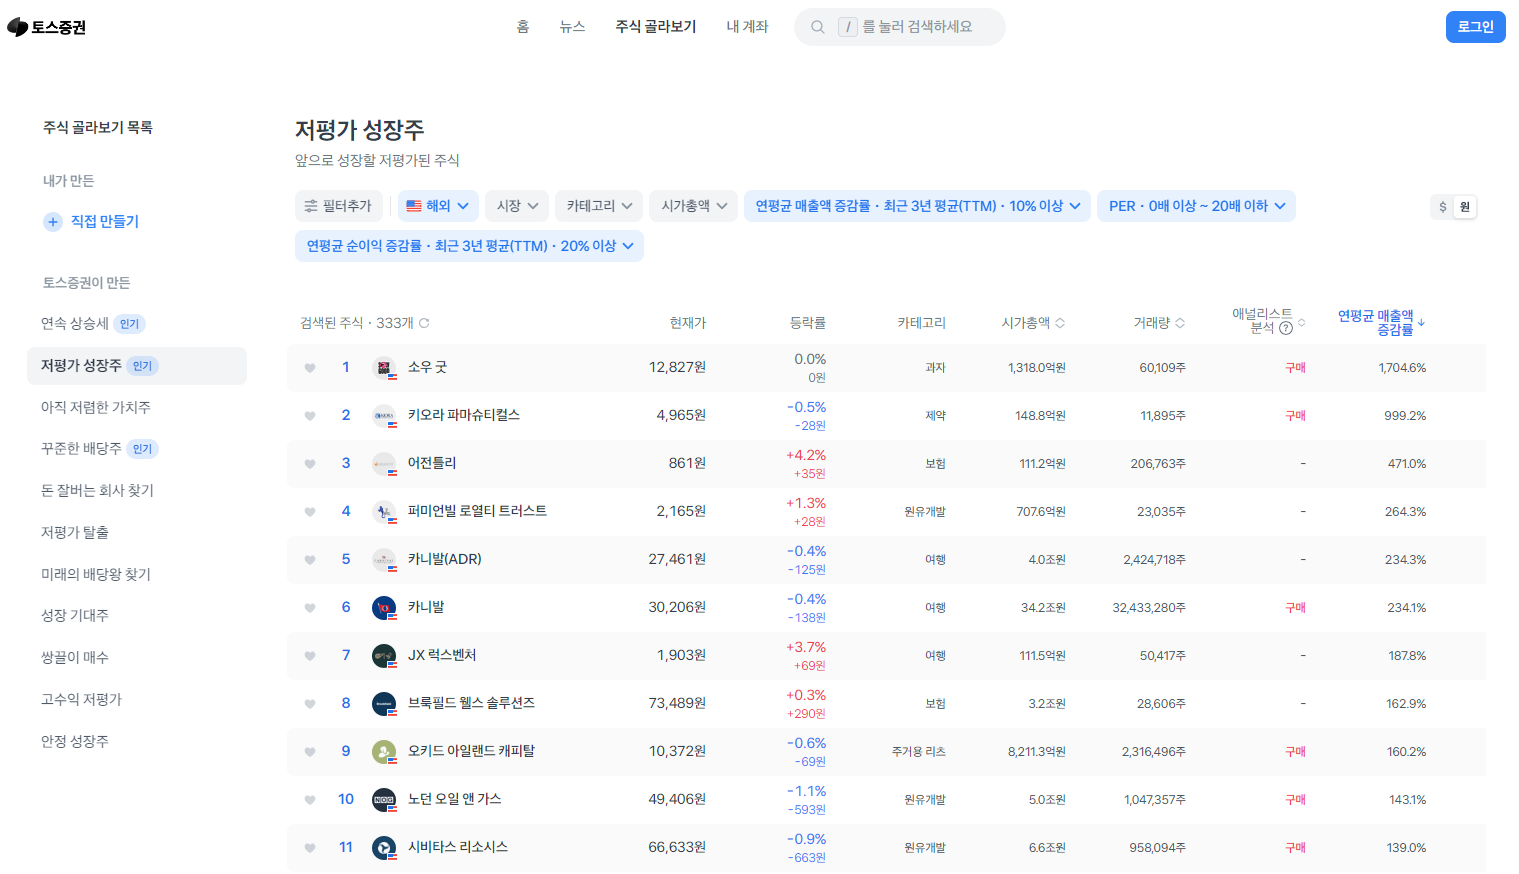Click the filter sliders icon in 필터추가
The height and width of the screenshot is (874, 1519).
[x=311, y=206]
